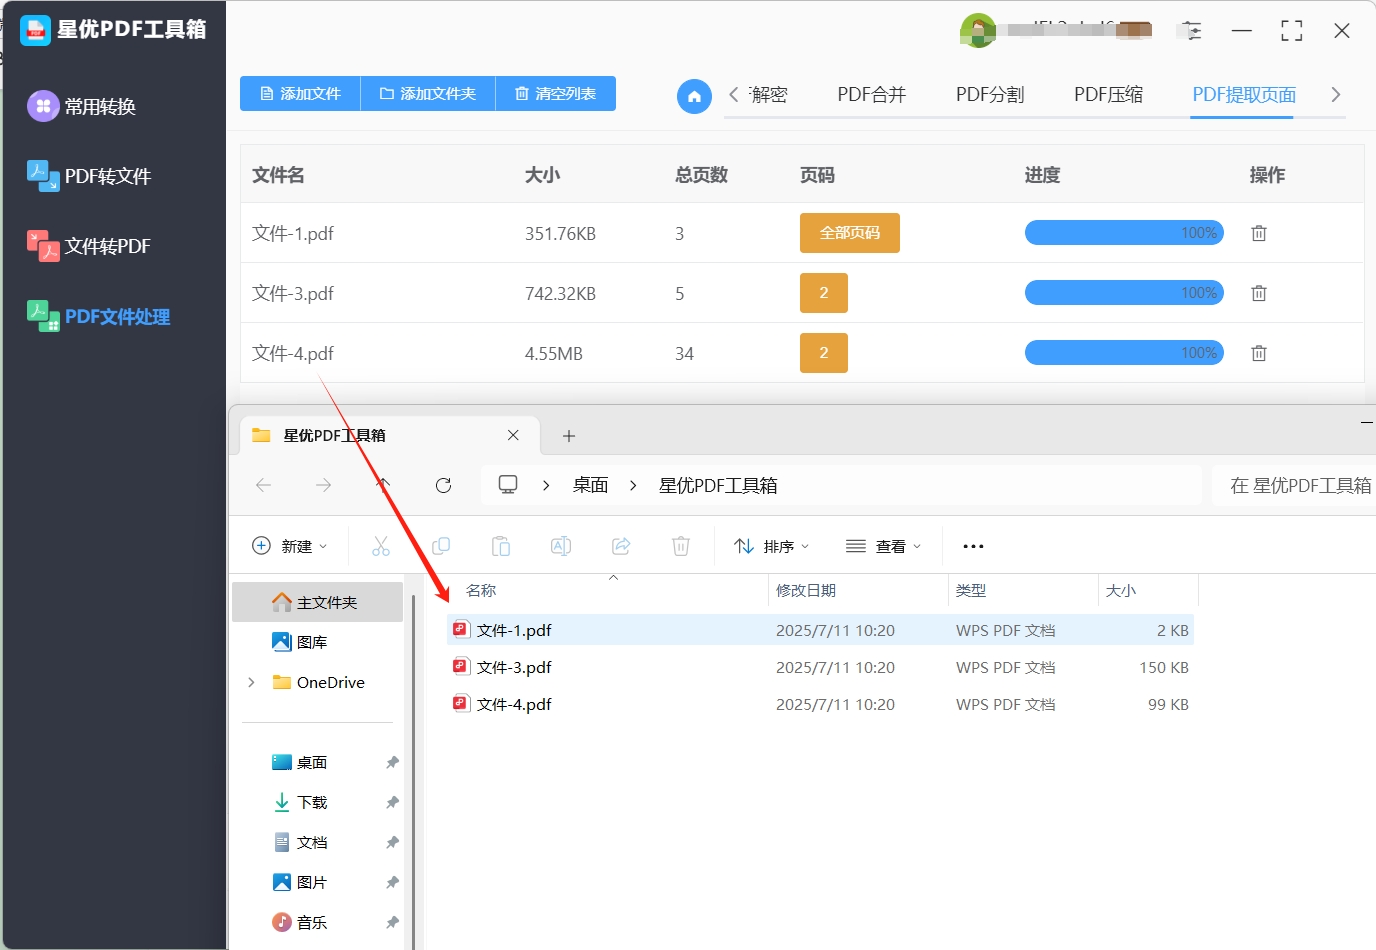This screenshot has width=1376, height=950.
Task: Click the 星优PDF工具箱 app logo icon
Action: click(35, 30)
